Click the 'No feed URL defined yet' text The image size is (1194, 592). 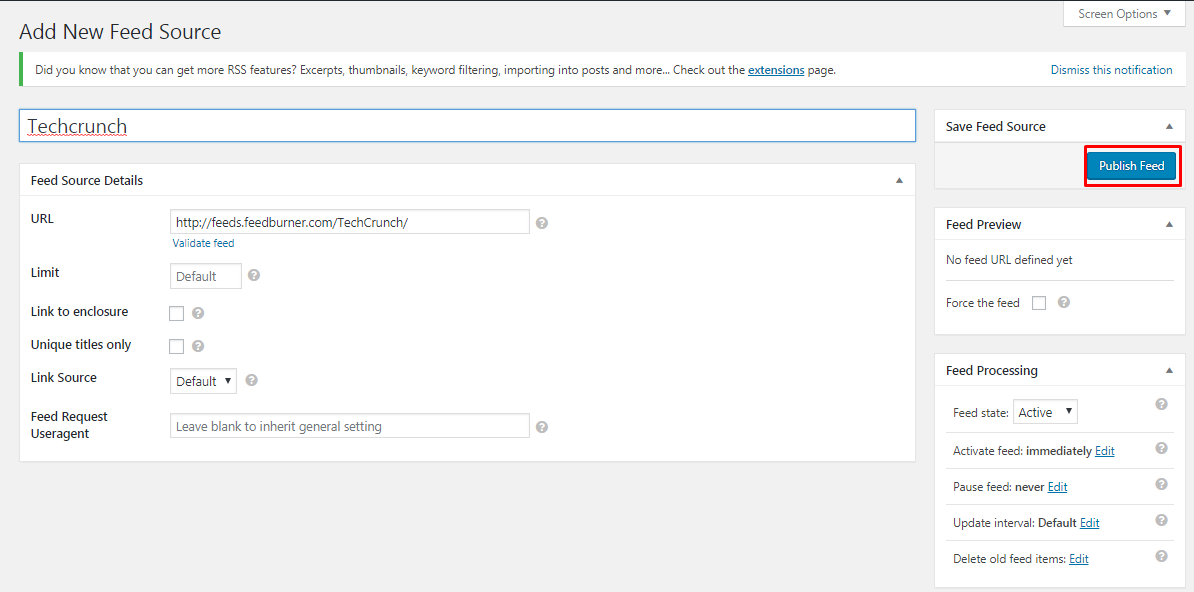click(x=1009, y=260)
